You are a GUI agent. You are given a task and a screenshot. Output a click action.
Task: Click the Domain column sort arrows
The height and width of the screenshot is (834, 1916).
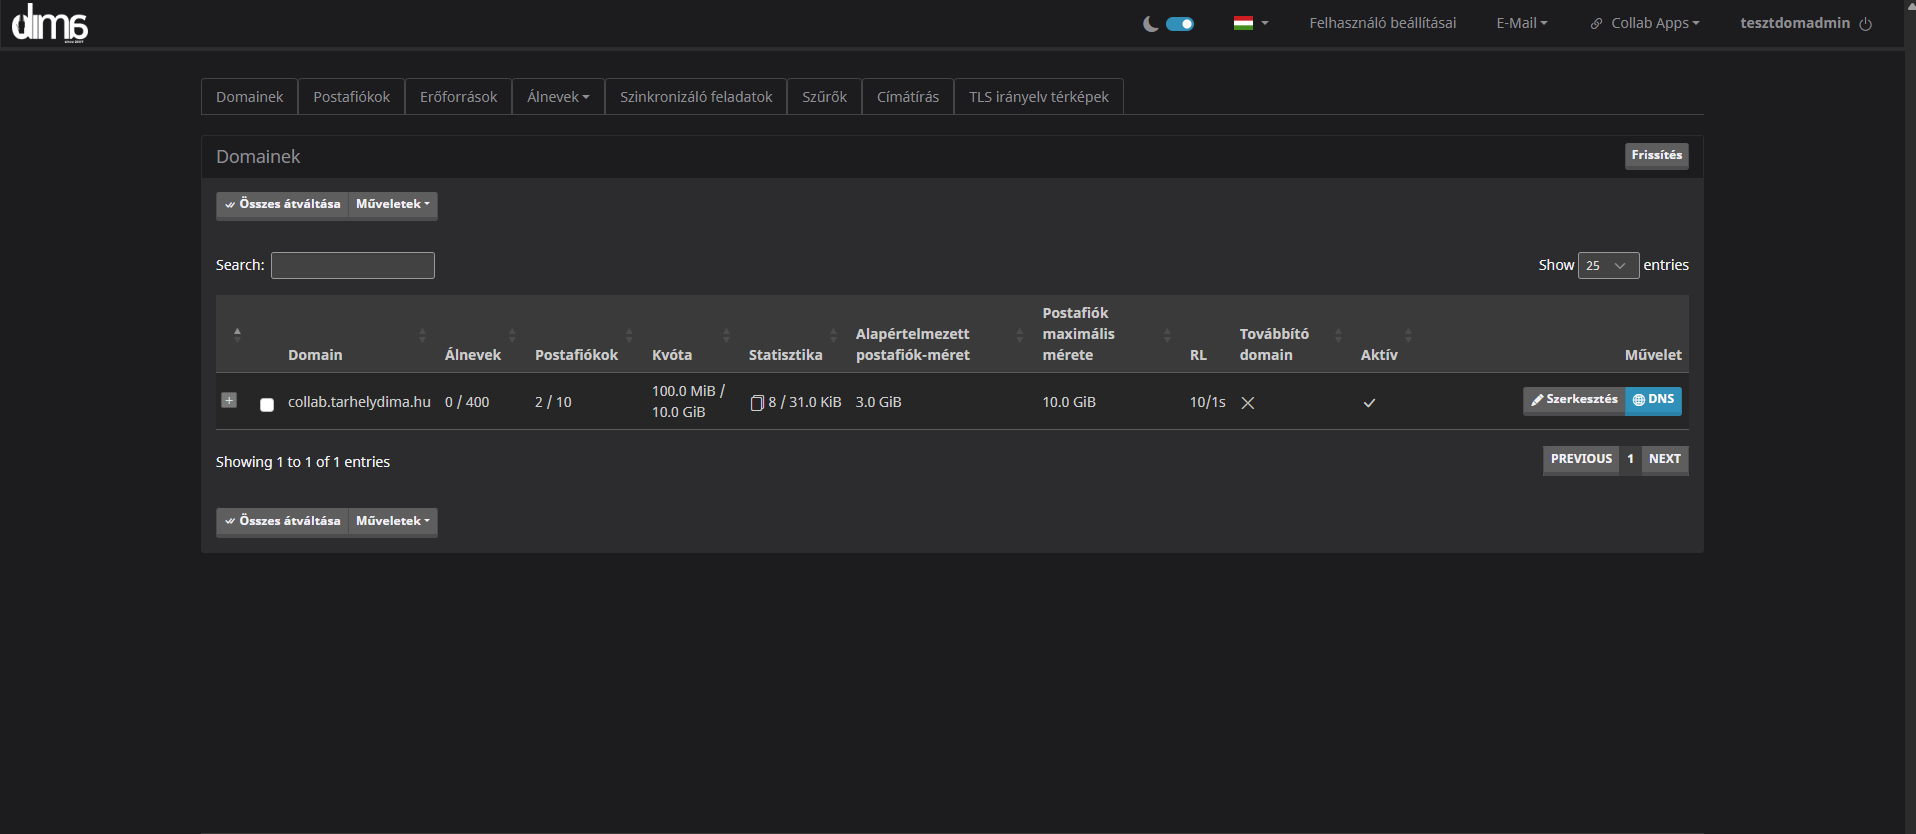pos(422,335)
